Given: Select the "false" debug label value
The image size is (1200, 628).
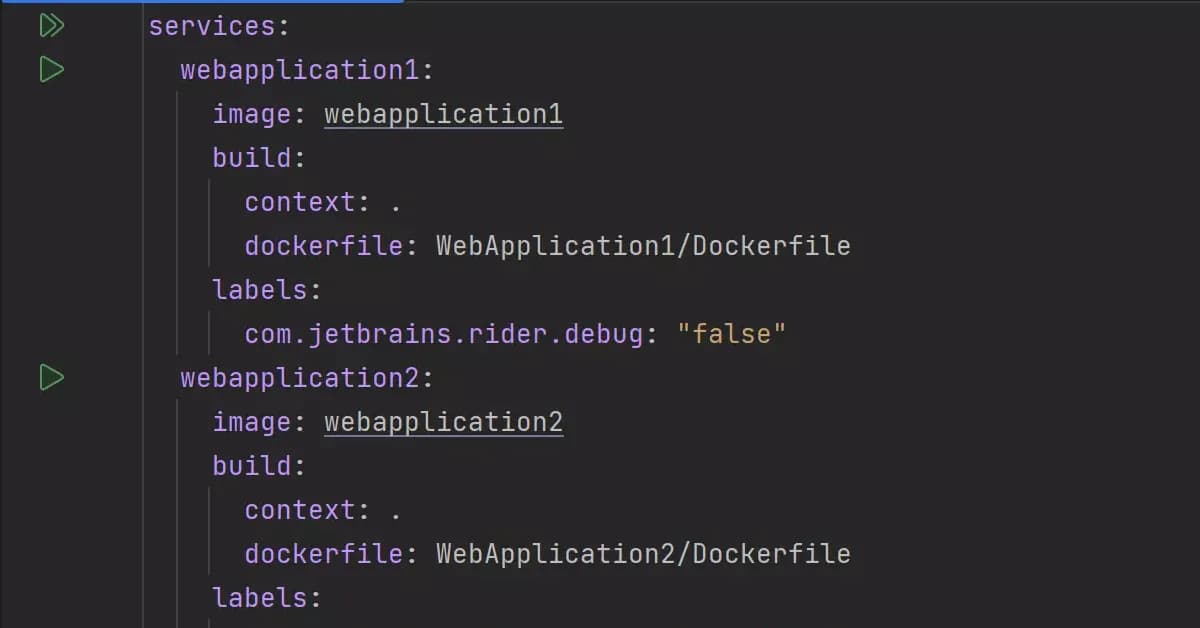Looking at the screenshot, I should [733, 333].
